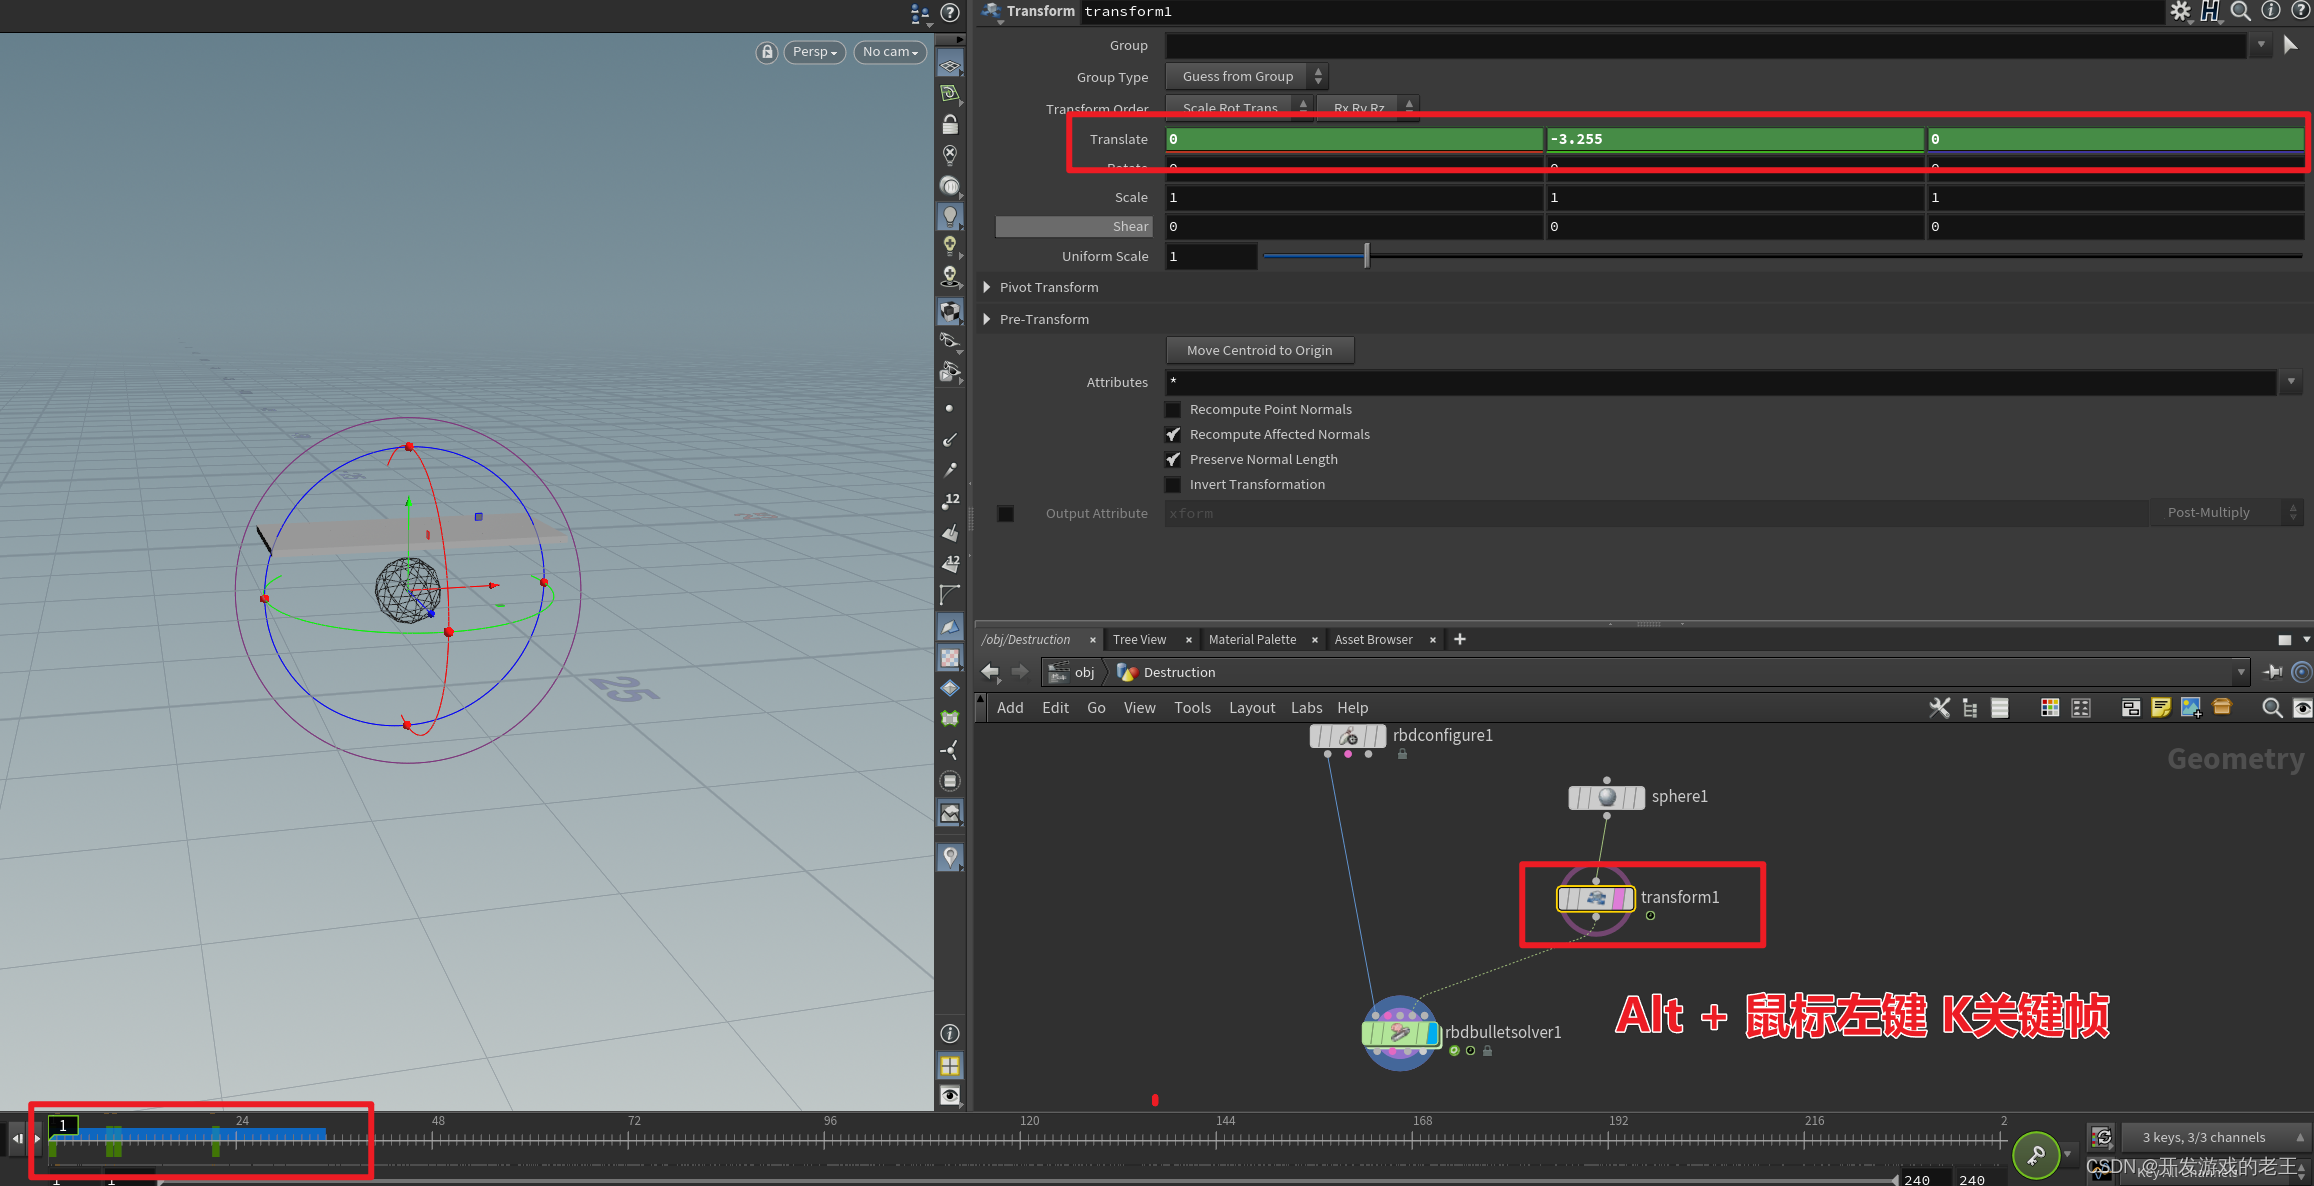This screenshot has width=2314, height=1186.
Task: Click the Translate Y field showing -3.255
Action: [1735, 139]
